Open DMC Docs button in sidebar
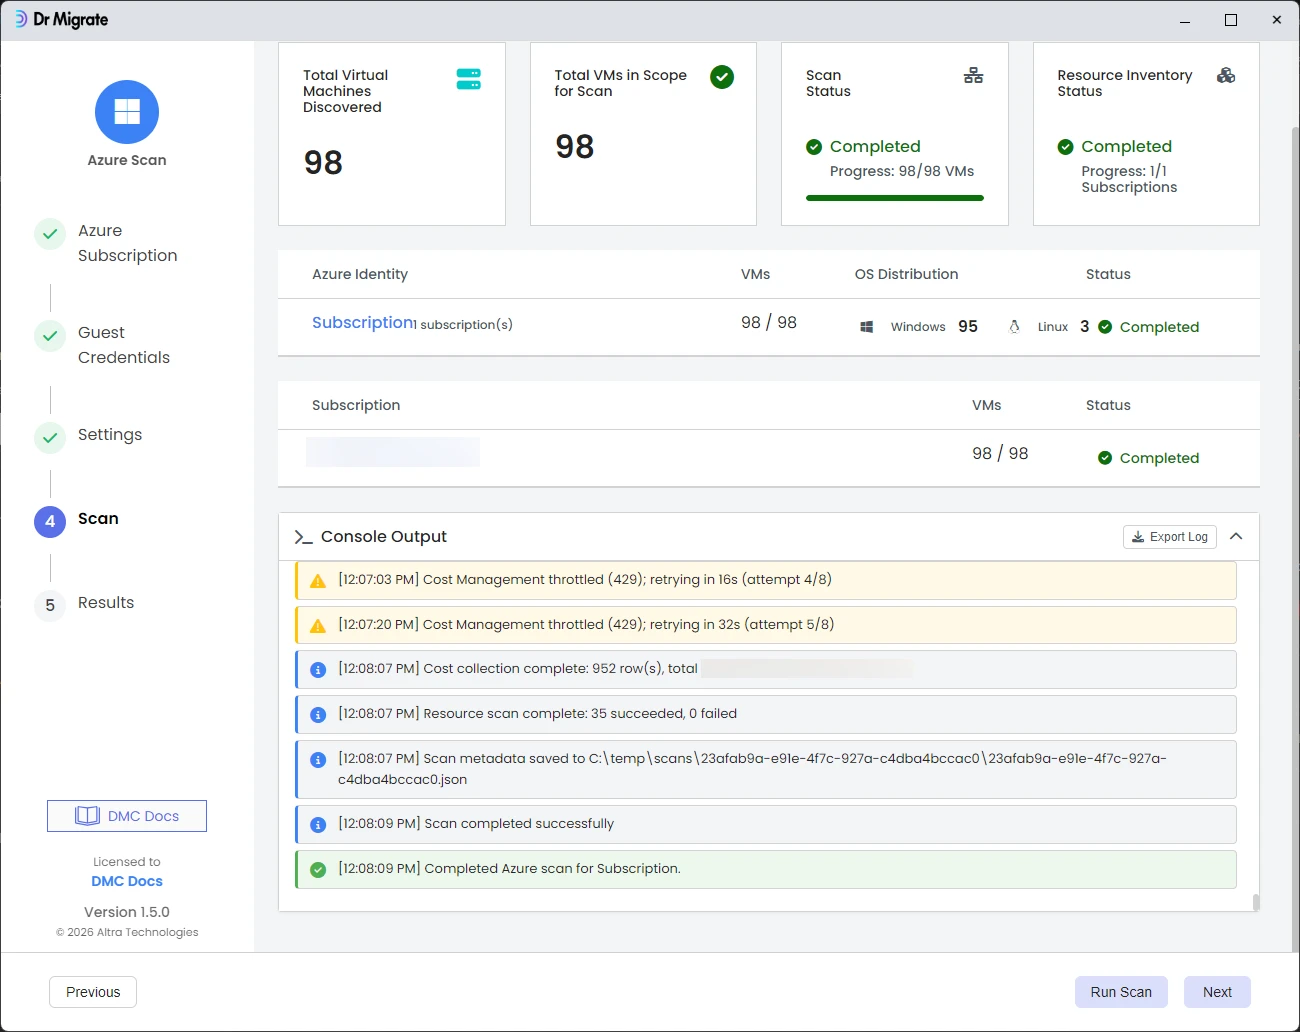This screenshot has height=1032, width=1300. 127,816
